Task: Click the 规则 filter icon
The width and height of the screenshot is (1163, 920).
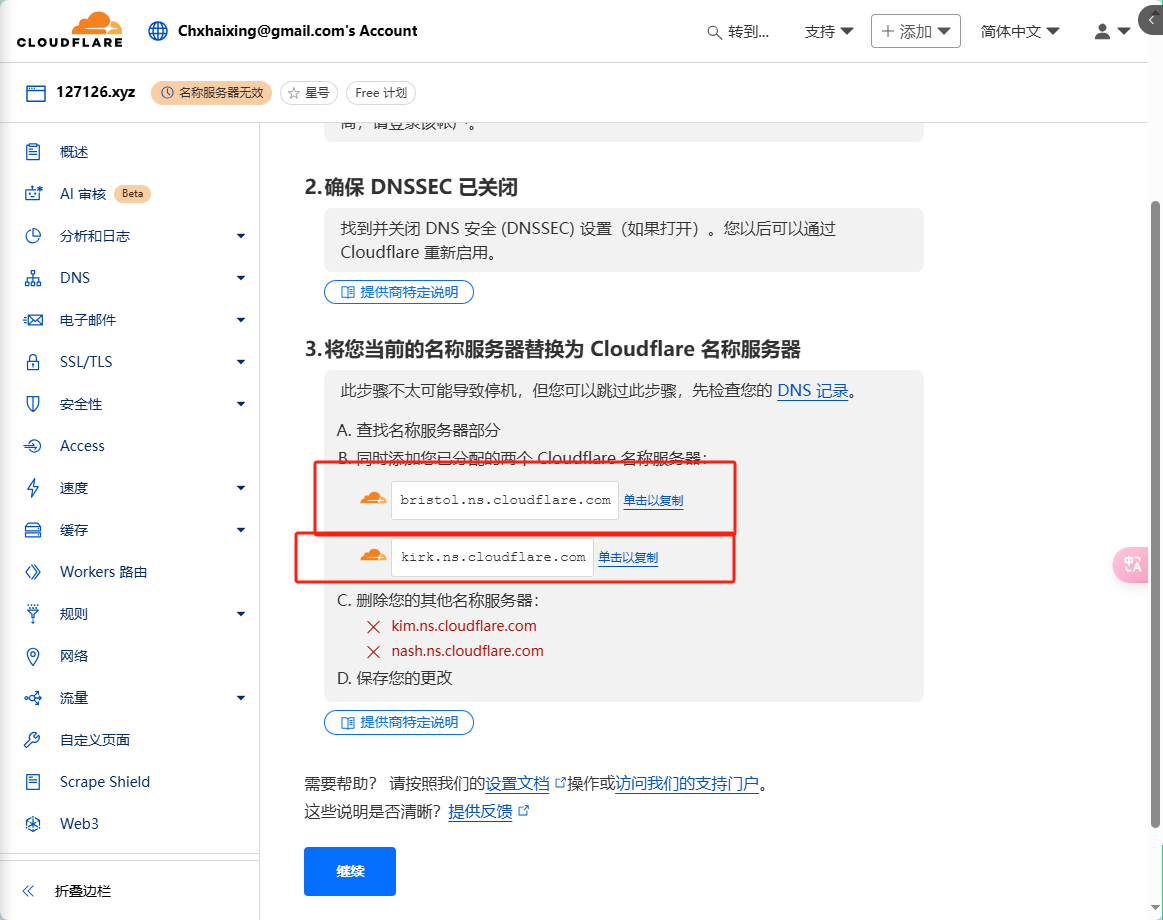Action: tap(33, 614)
